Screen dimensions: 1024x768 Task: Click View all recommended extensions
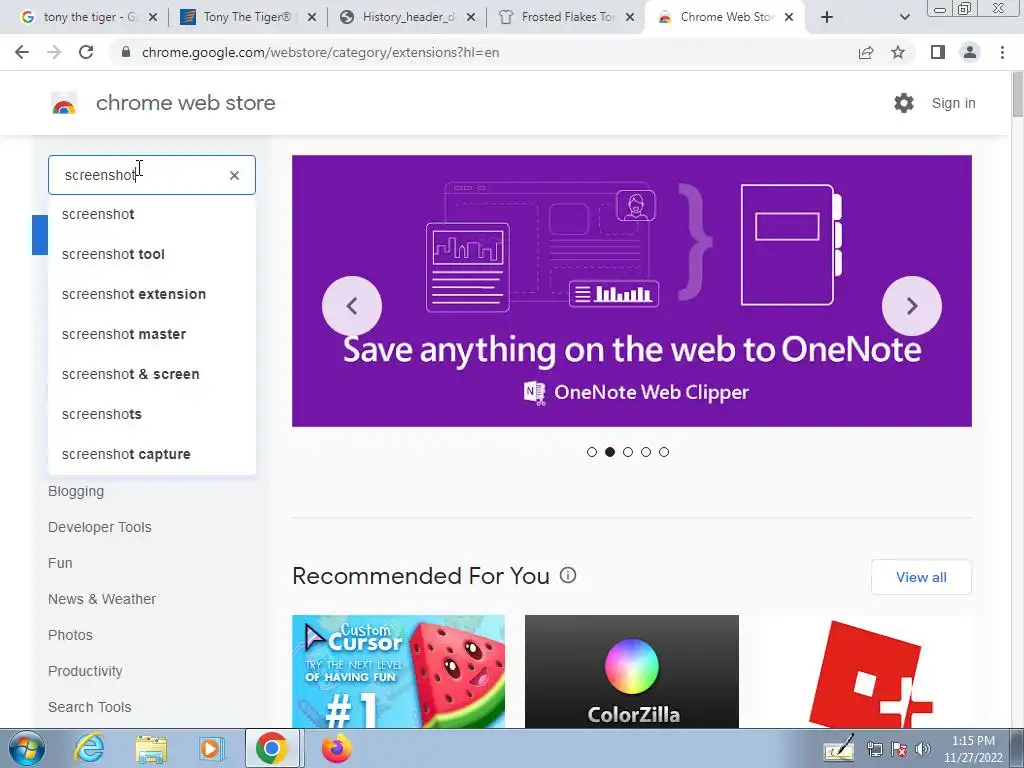click(x=921, y=577)
